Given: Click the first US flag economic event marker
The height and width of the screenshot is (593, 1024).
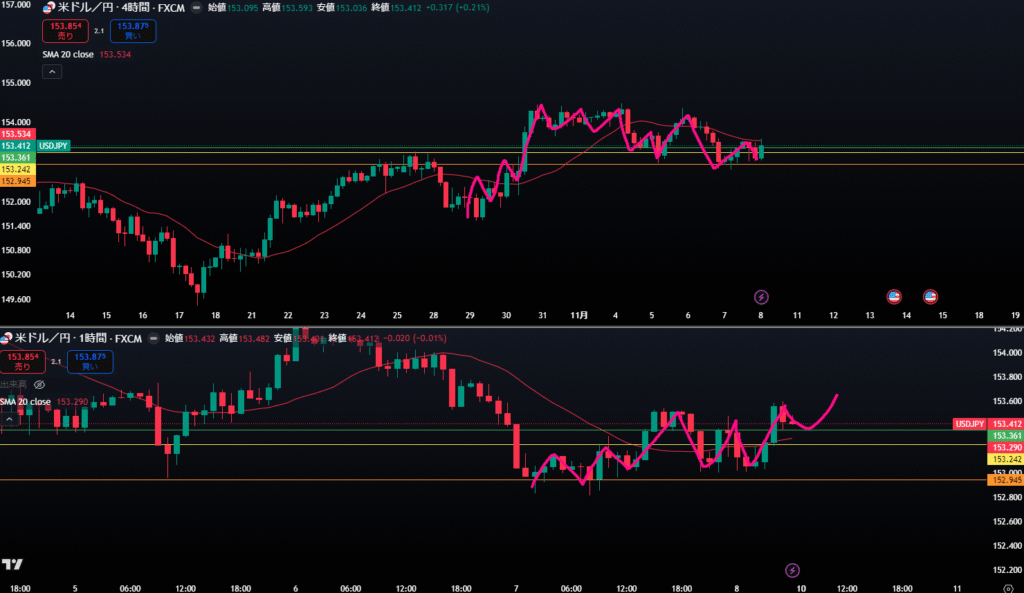Looking at the screenshot, I should [895, 297].
